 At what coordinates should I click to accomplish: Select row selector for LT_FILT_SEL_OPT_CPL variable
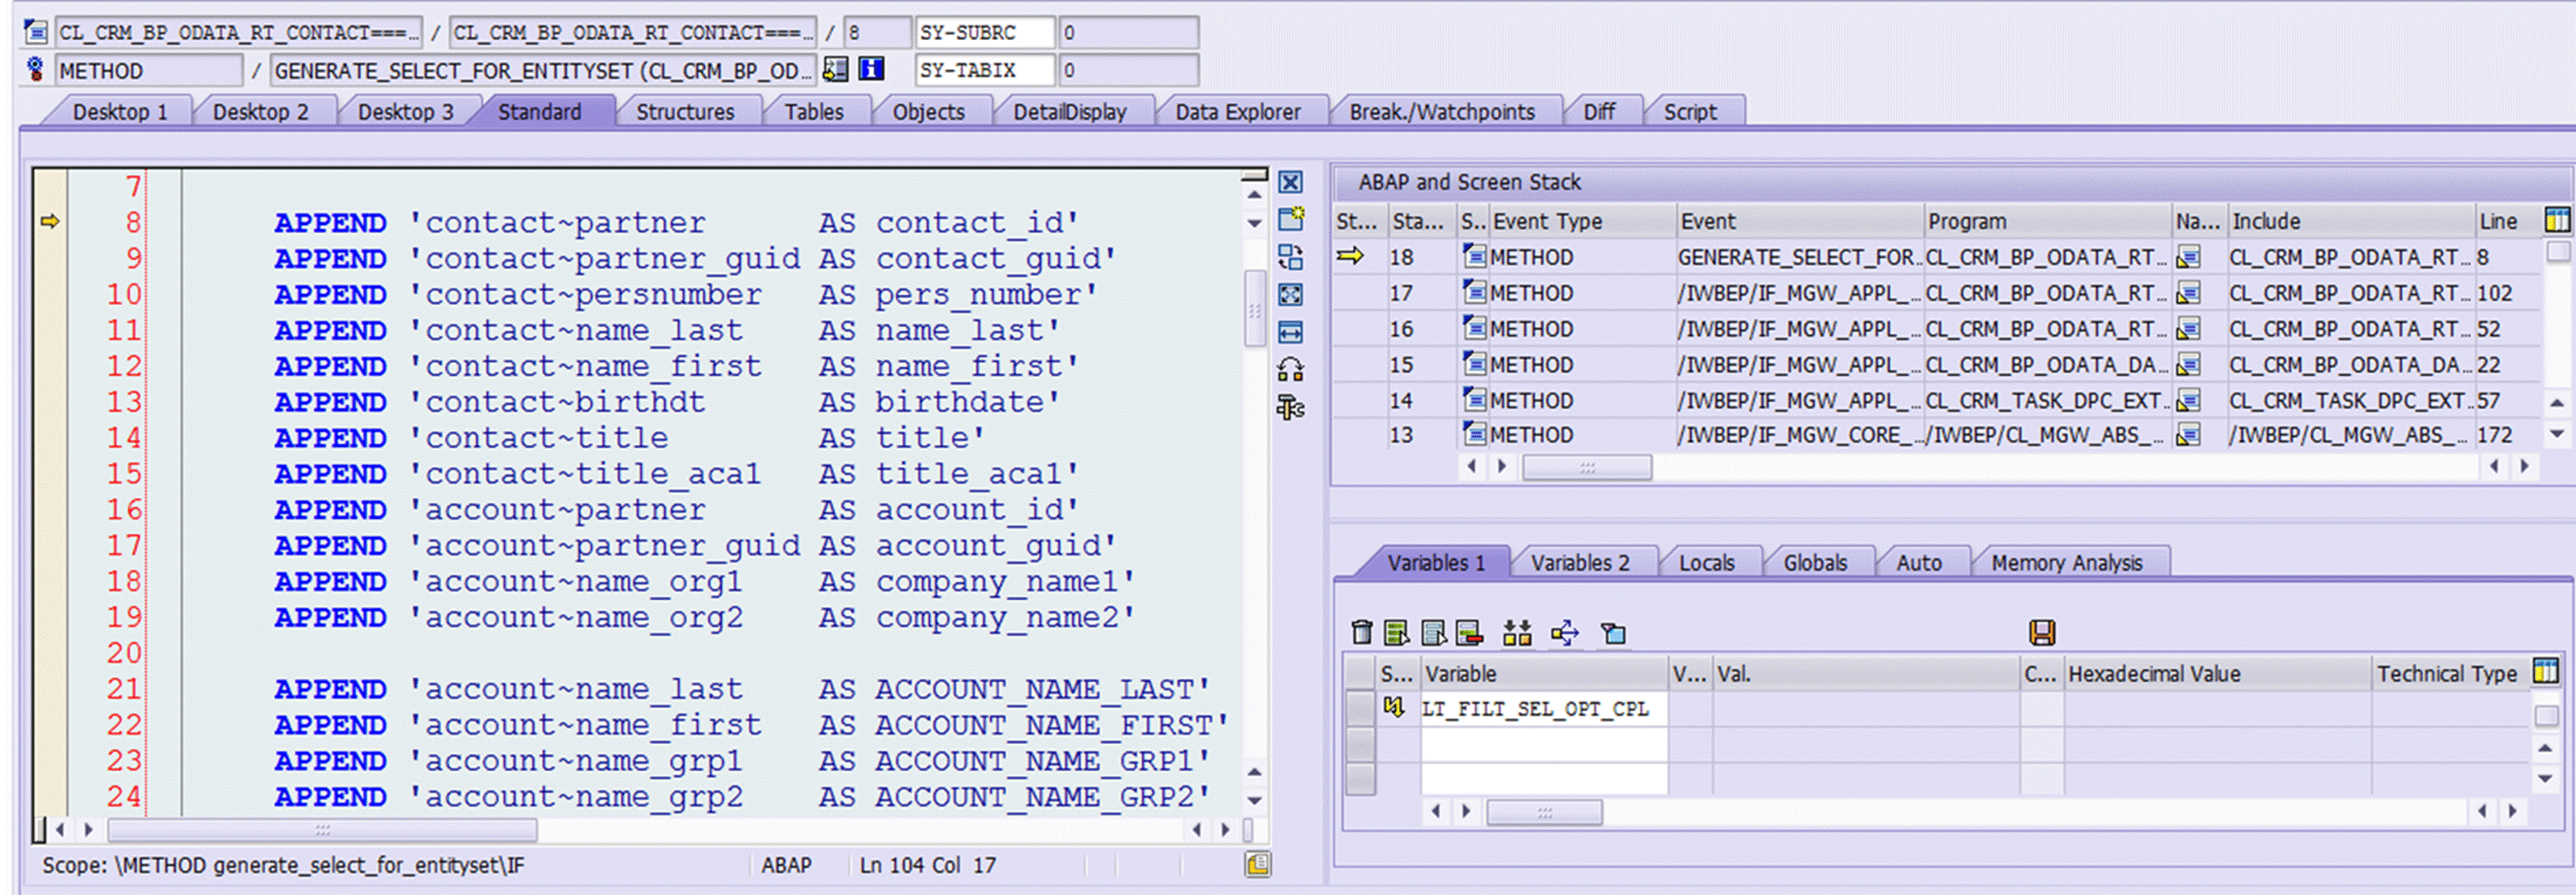(x=1359, y=708)
